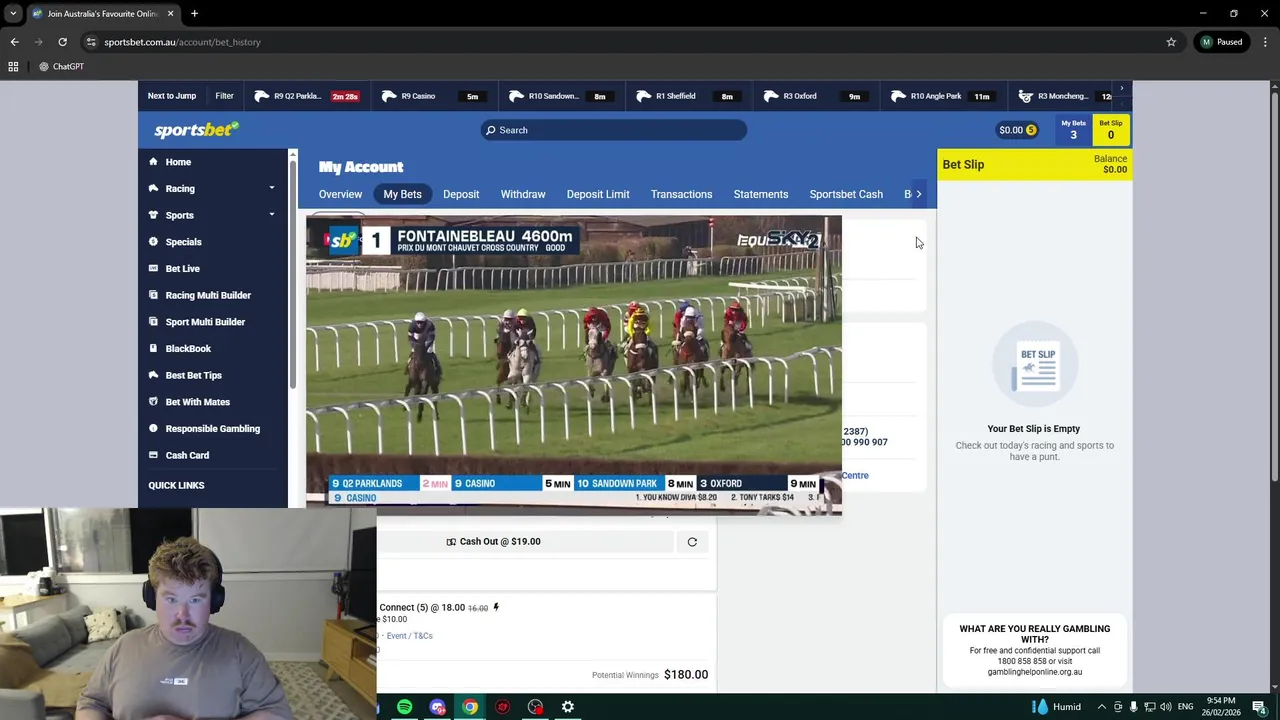Expand the Racing sidebar dropdown arrow
Image resolution: width=1280 pixels, height=720 pixels.
tap(271, 188)
